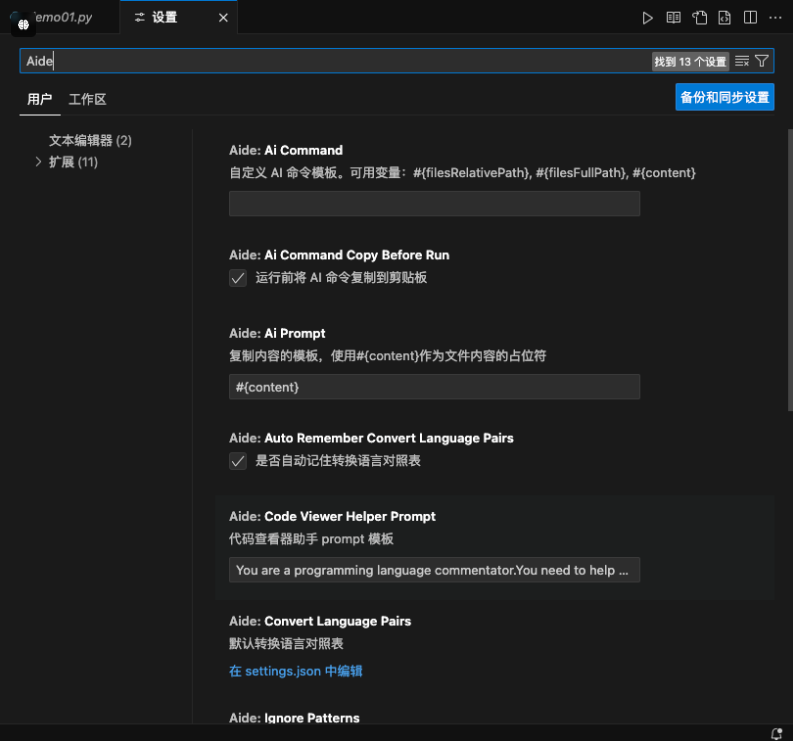Switch to the 用户 settings scope tab
Viewport: 793px width, 741px height.
click(x=39, y=99)
